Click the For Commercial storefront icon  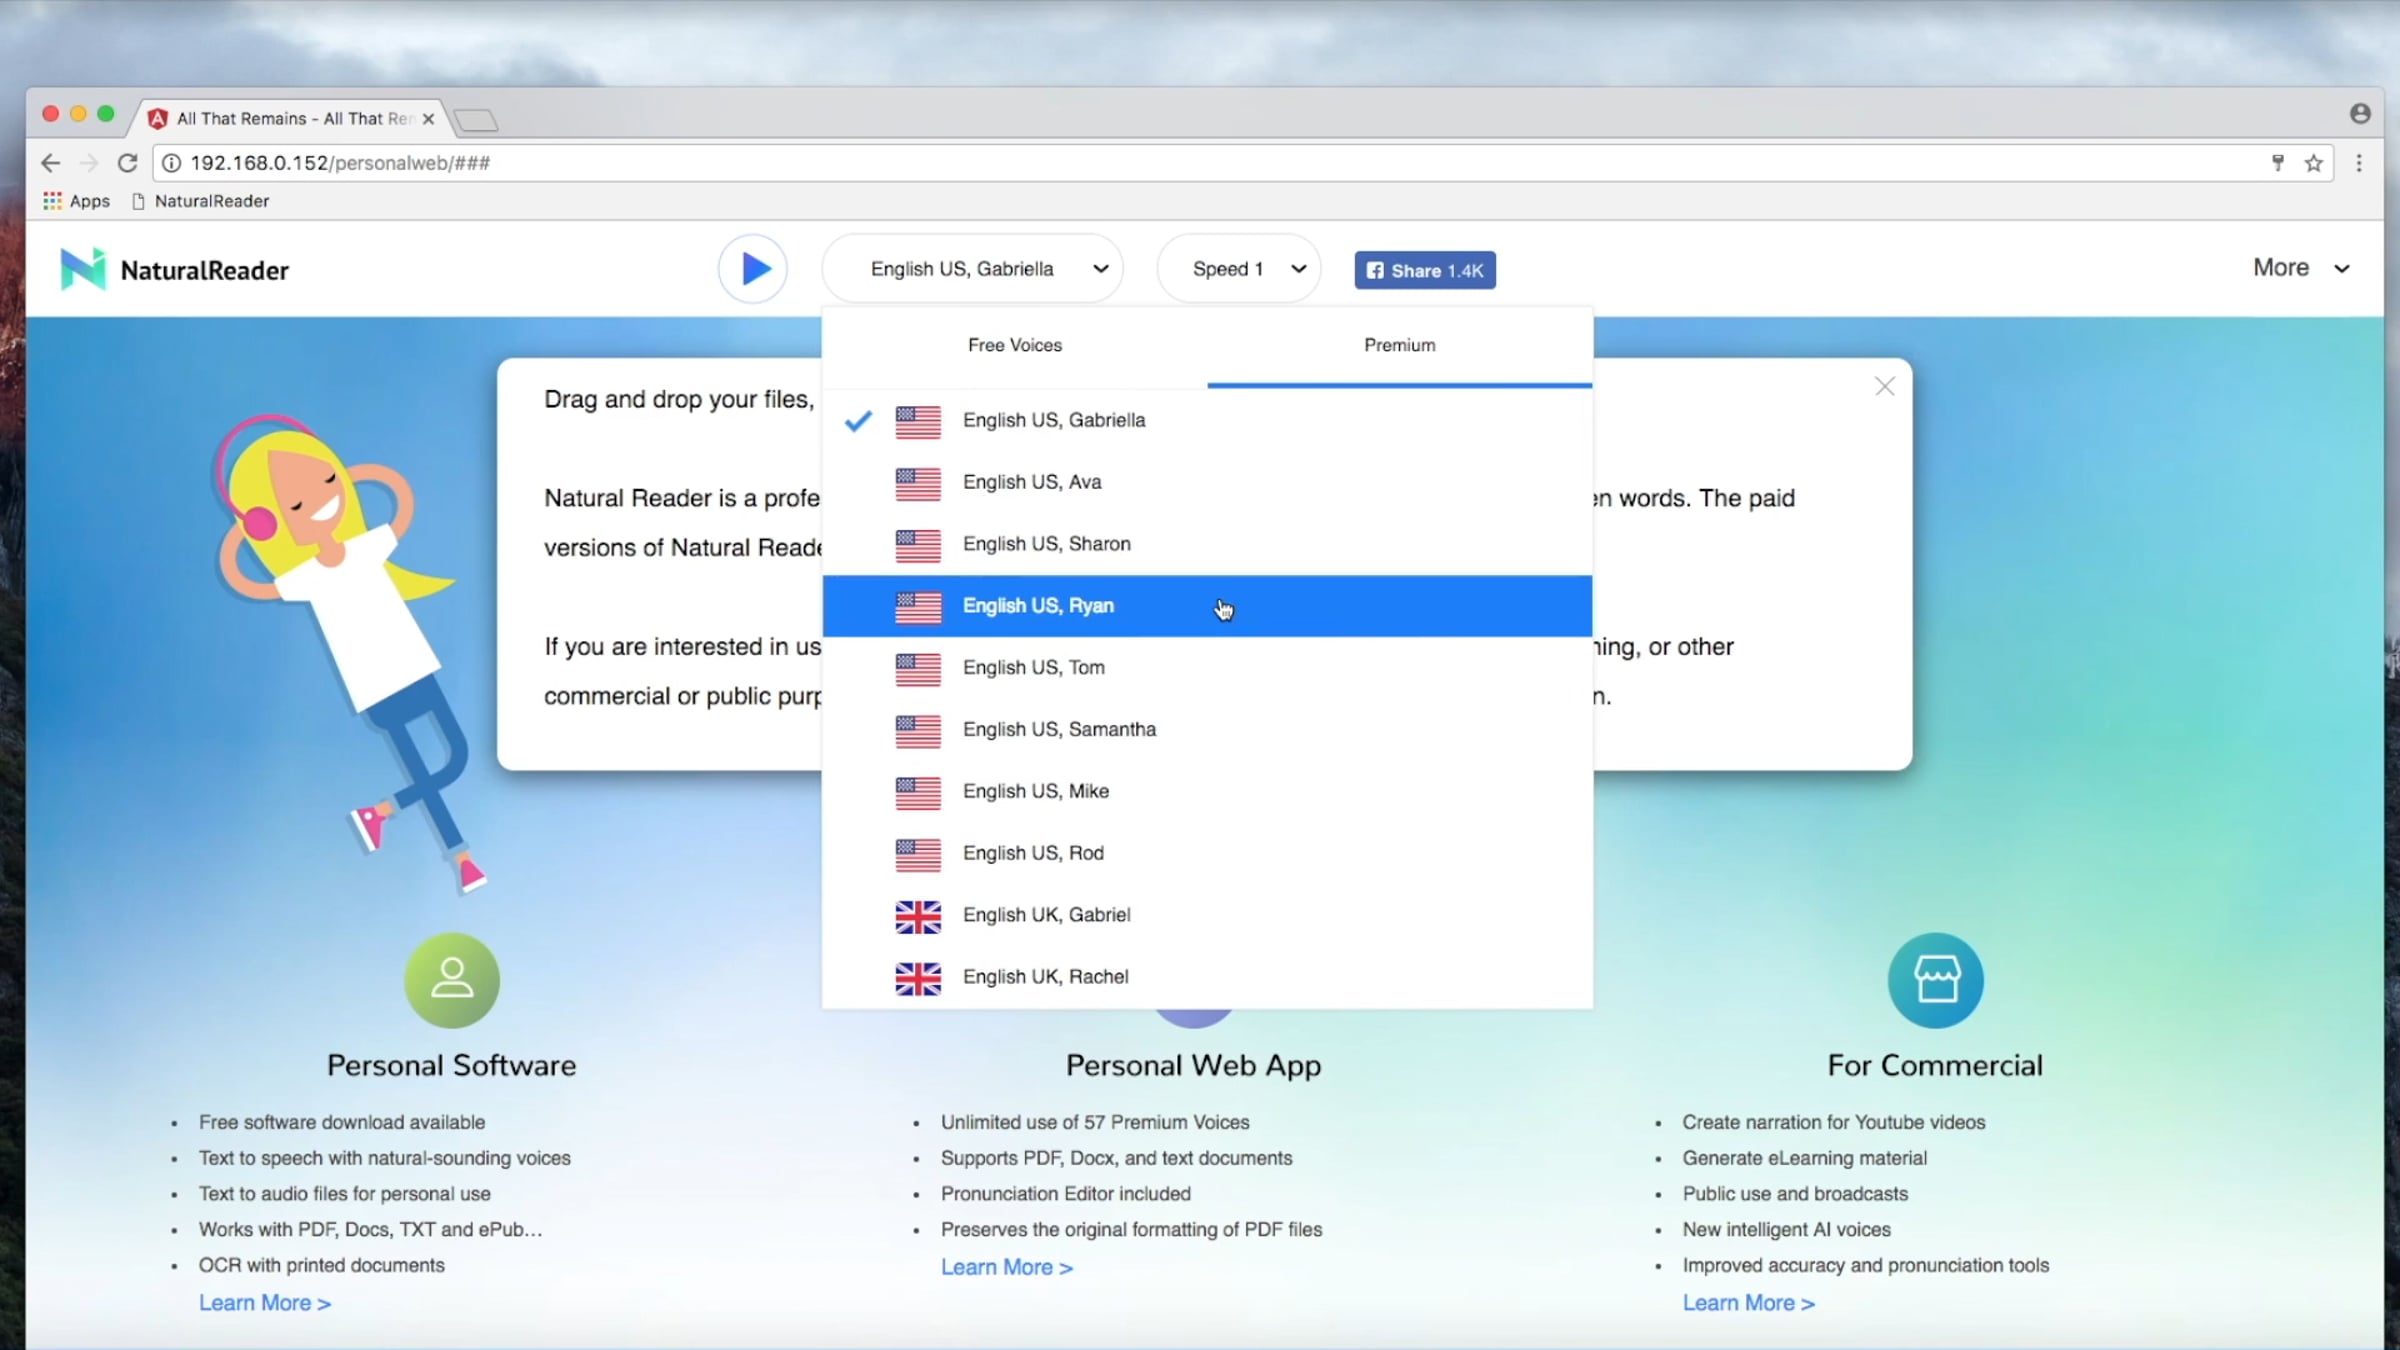[1936, 980]
